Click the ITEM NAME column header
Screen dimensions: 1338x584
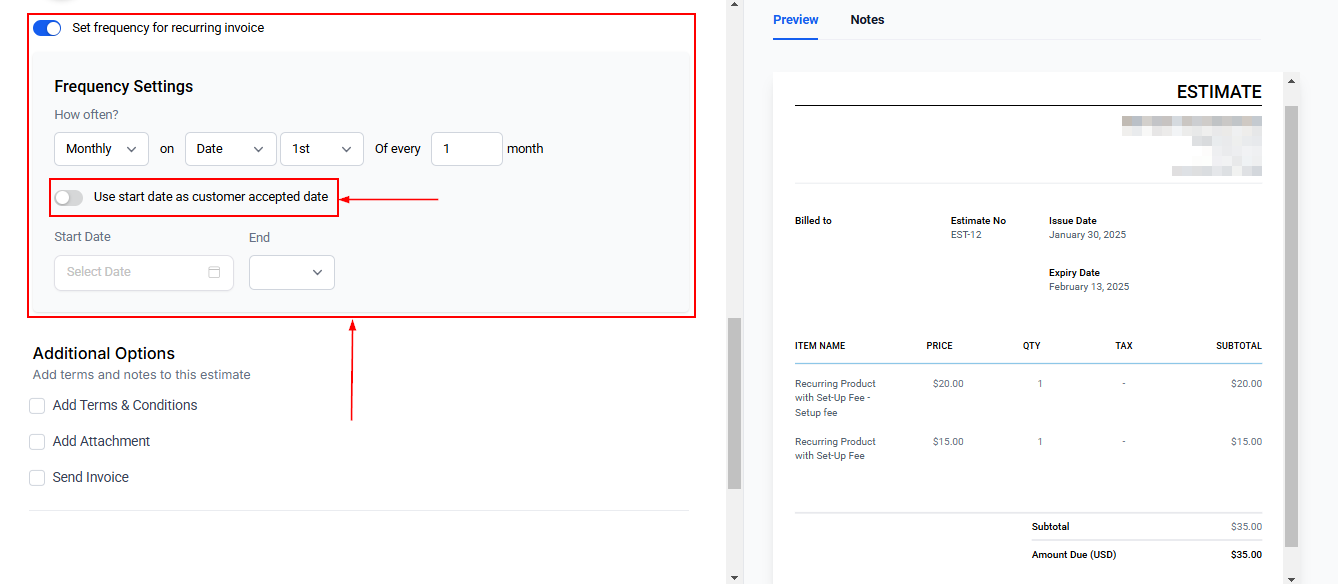tap(820, 346)
